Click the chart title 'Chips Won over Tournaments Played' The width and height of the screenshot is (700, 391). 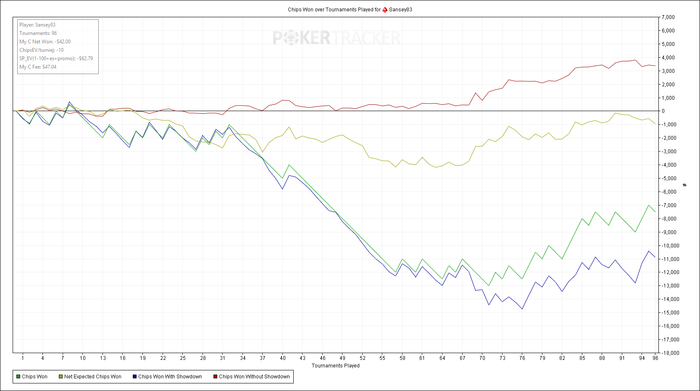[331, 9]
